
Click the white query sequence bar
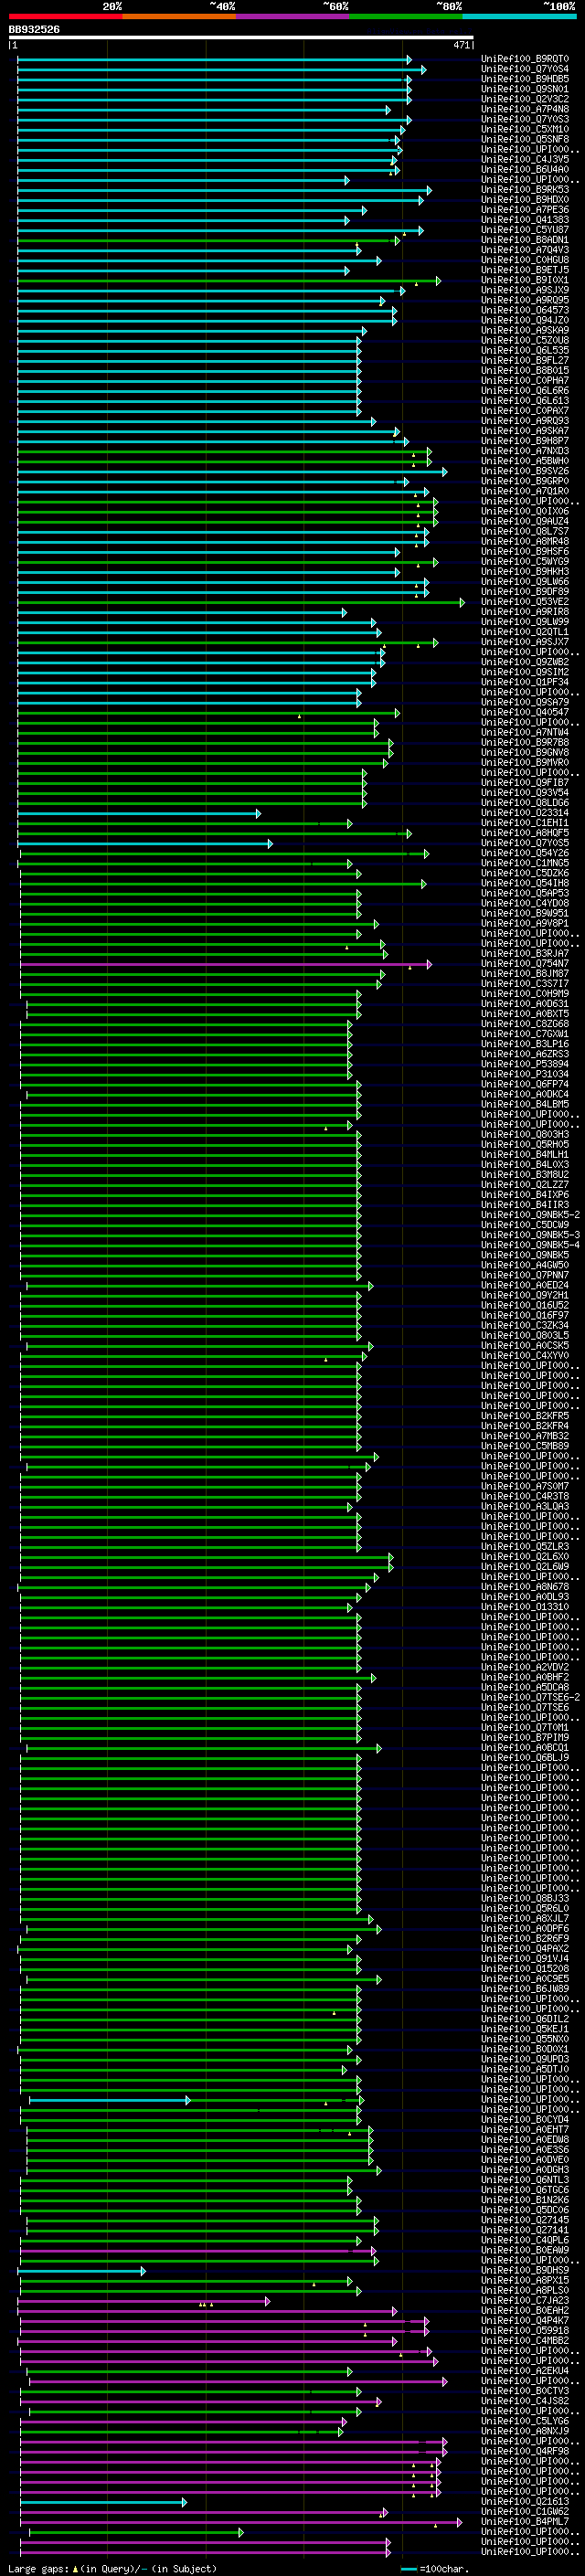pyautogui.click(x=241, y=38)
